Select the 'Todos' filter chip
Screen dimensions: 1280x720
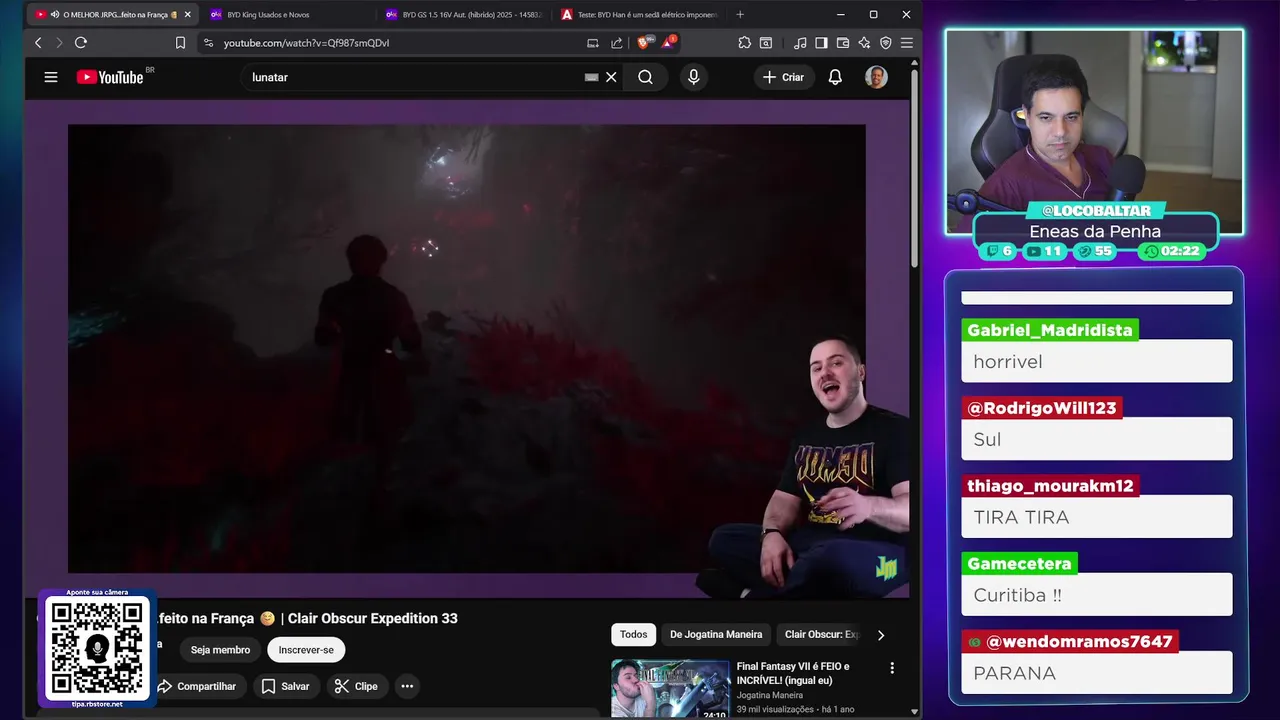point(633,634)
